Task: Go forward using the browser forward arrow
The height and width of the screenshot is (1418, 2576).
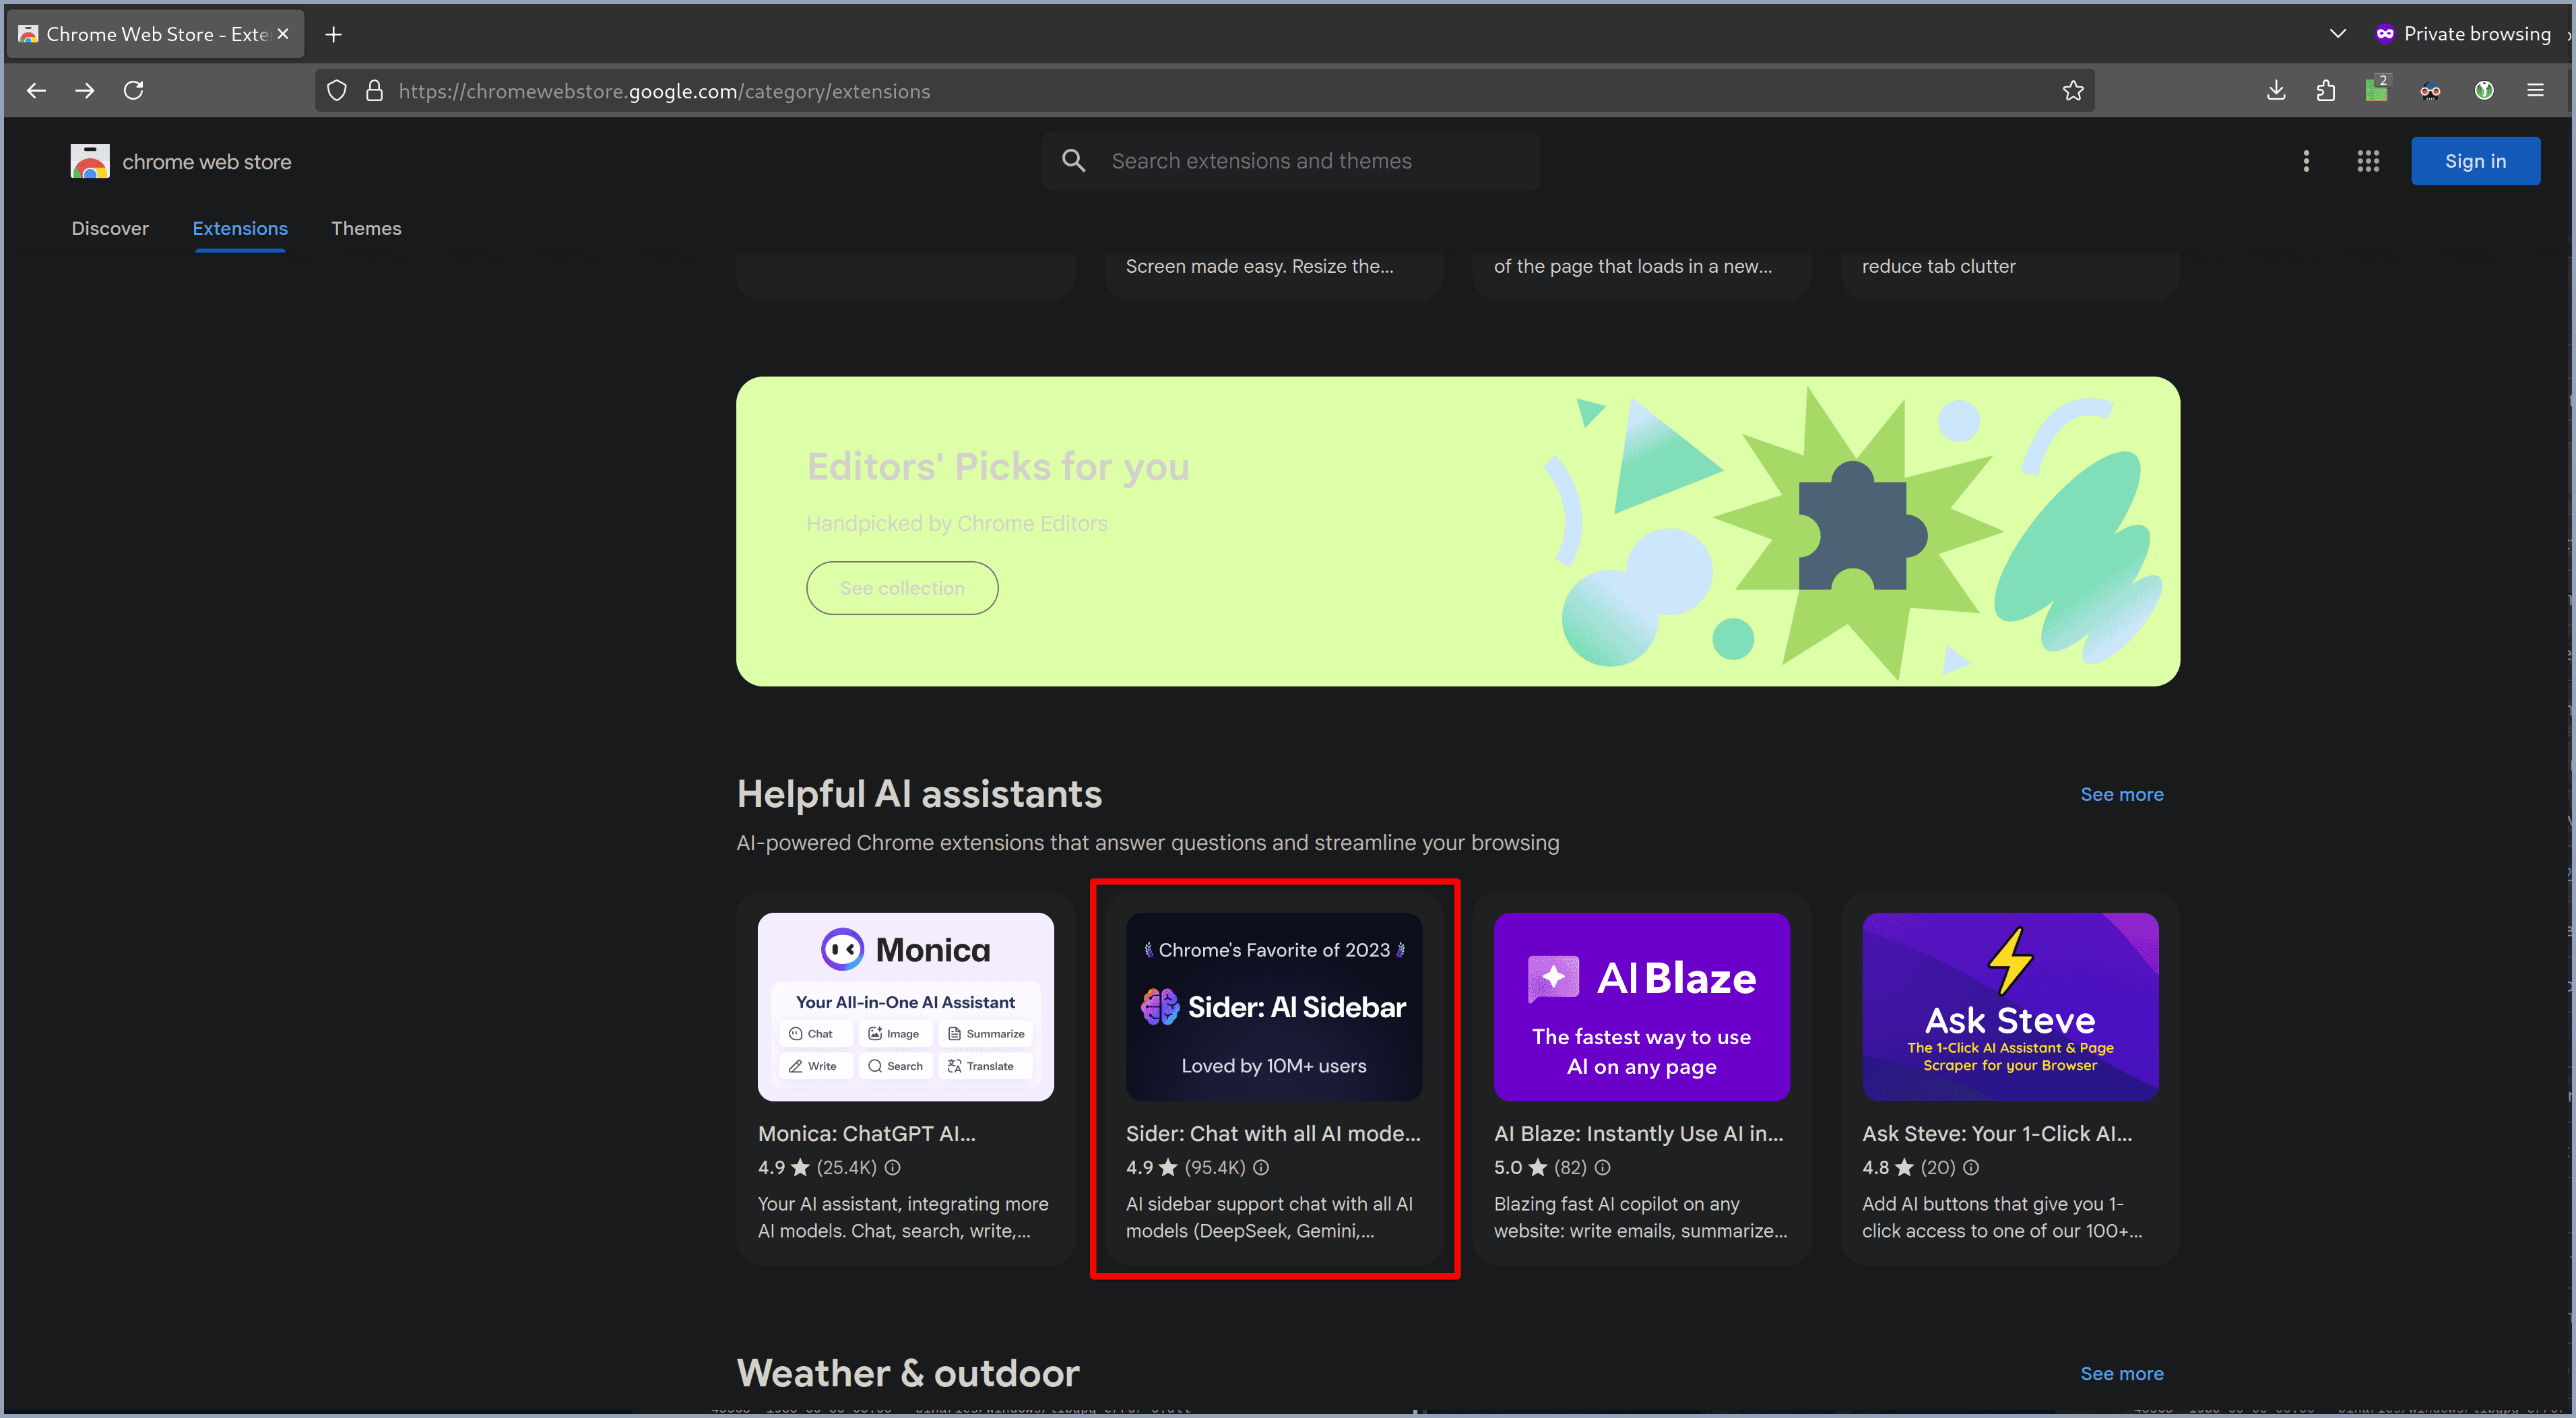Action: [85, 91]
